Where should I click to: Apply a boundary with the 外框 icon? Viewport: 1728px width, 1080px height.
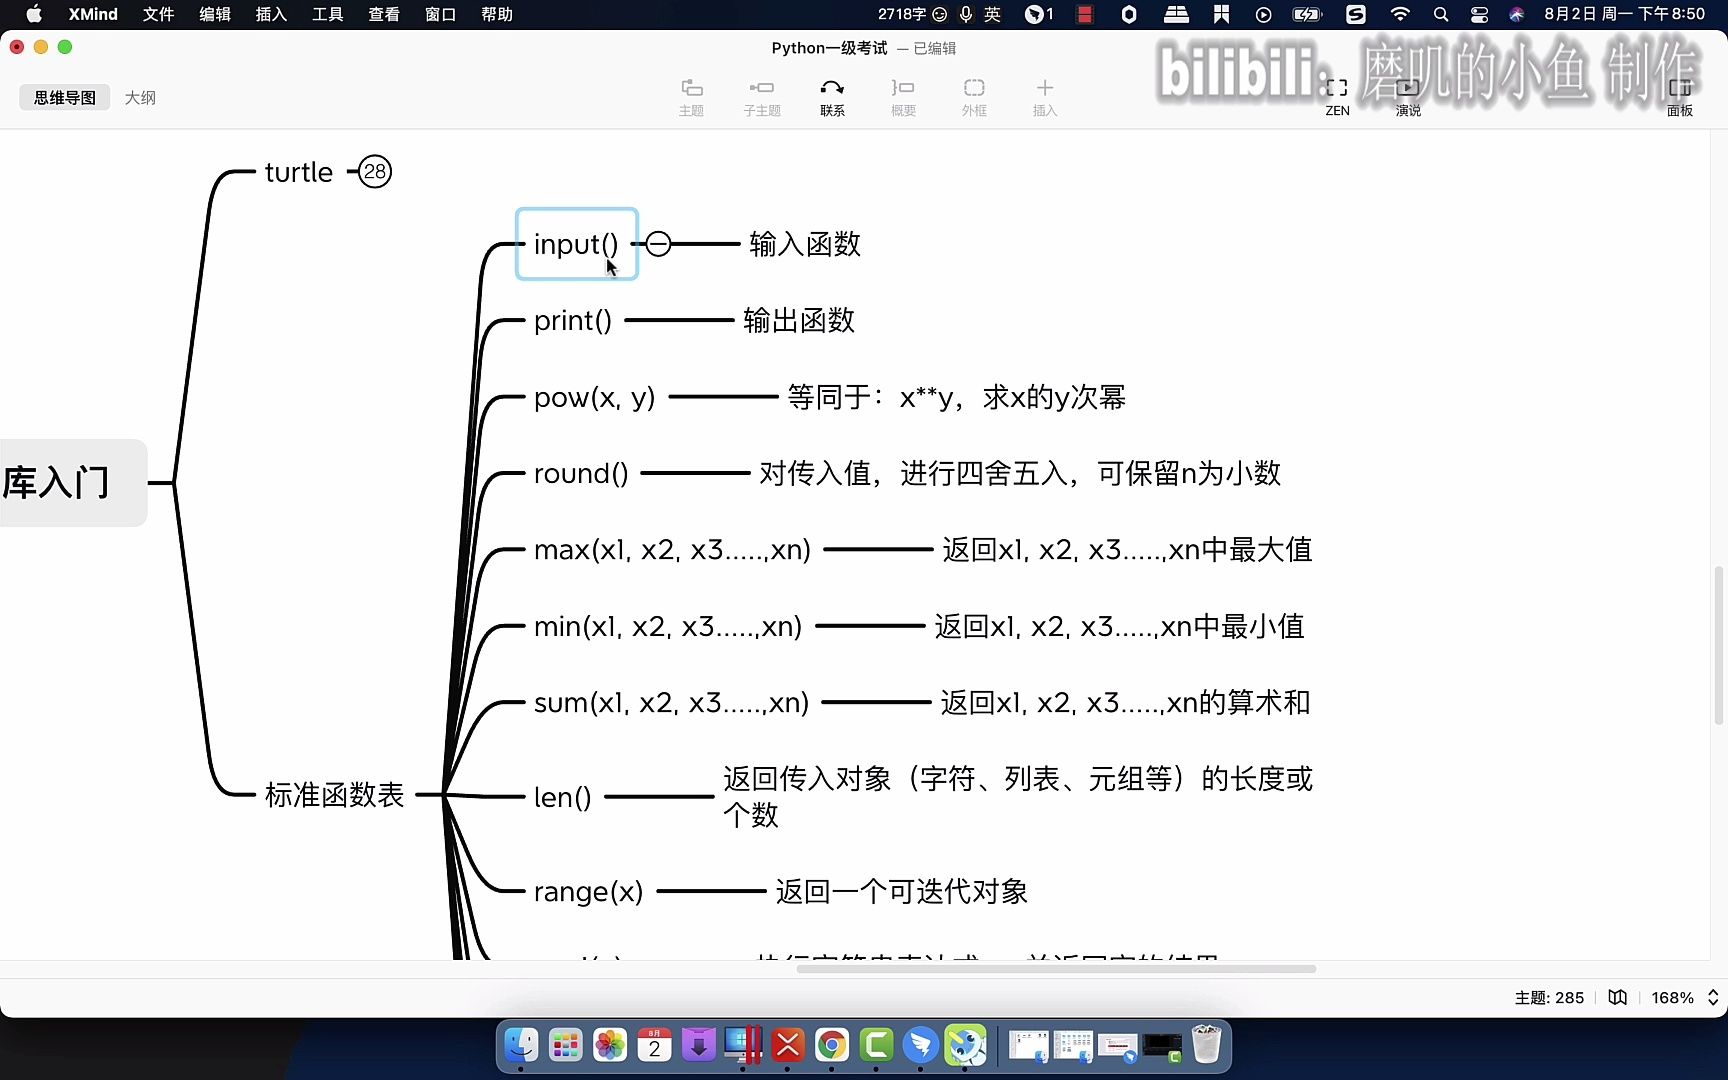pos(973,95)
